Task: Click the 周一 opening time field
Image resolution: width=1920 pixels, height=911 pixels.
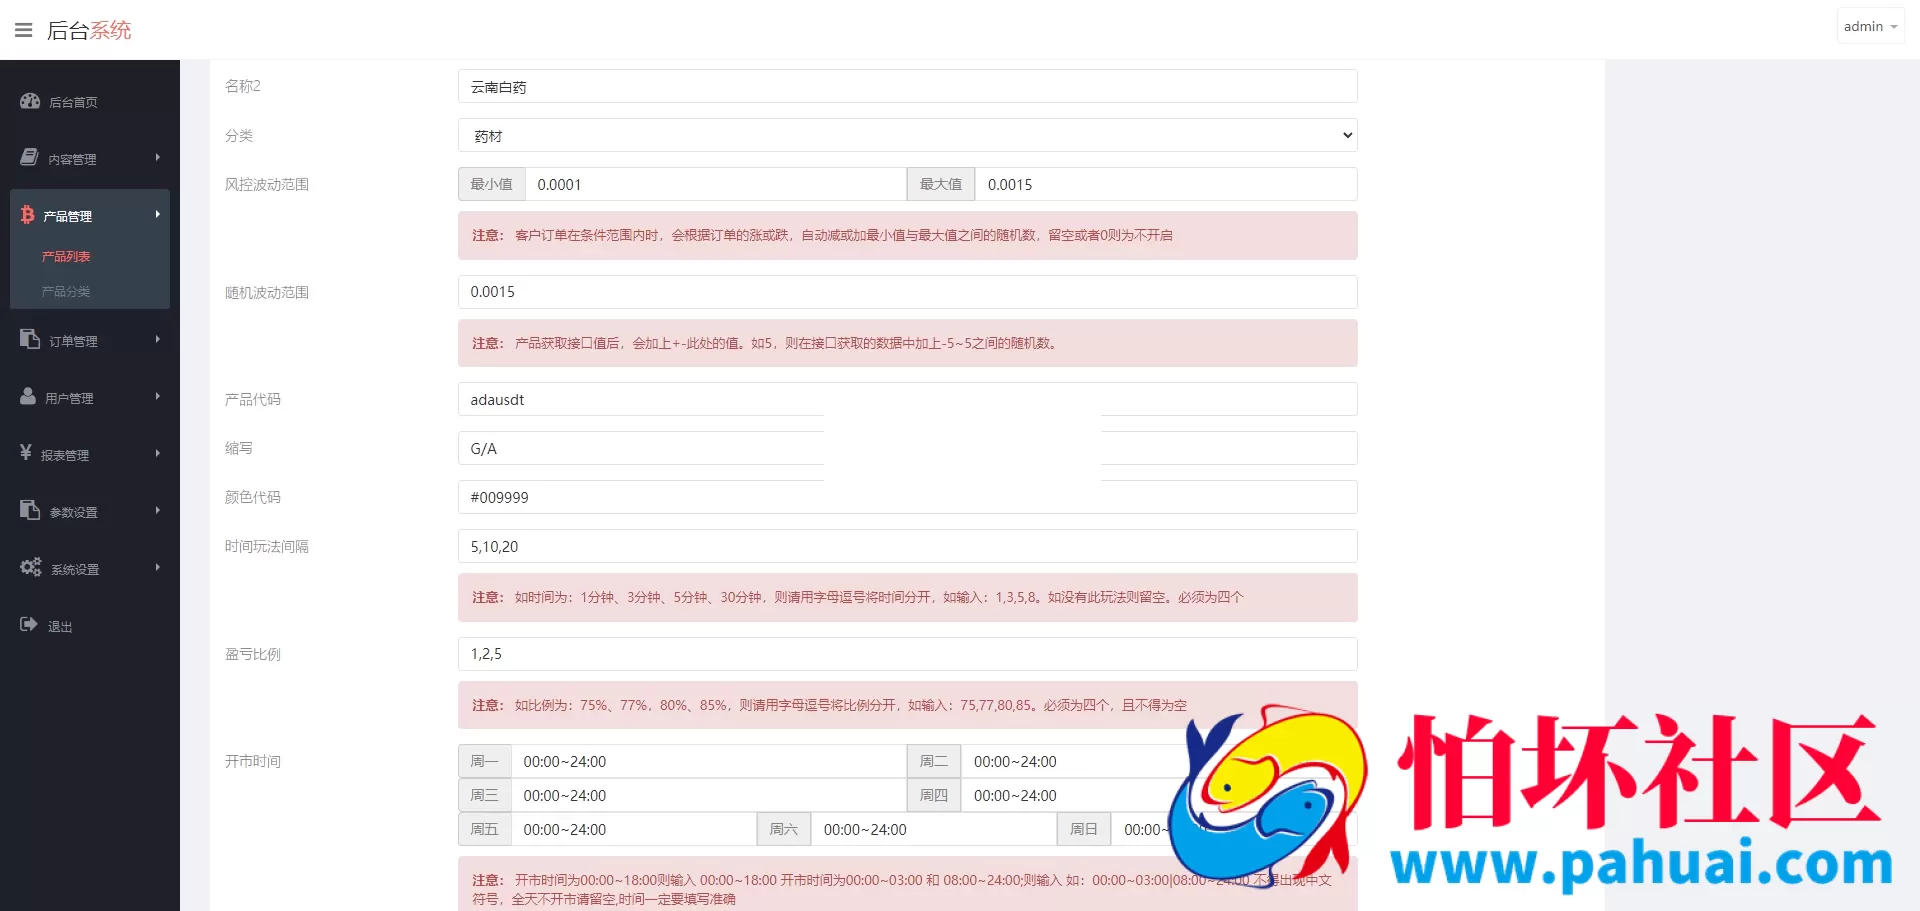Action: (x=707, y=762)
